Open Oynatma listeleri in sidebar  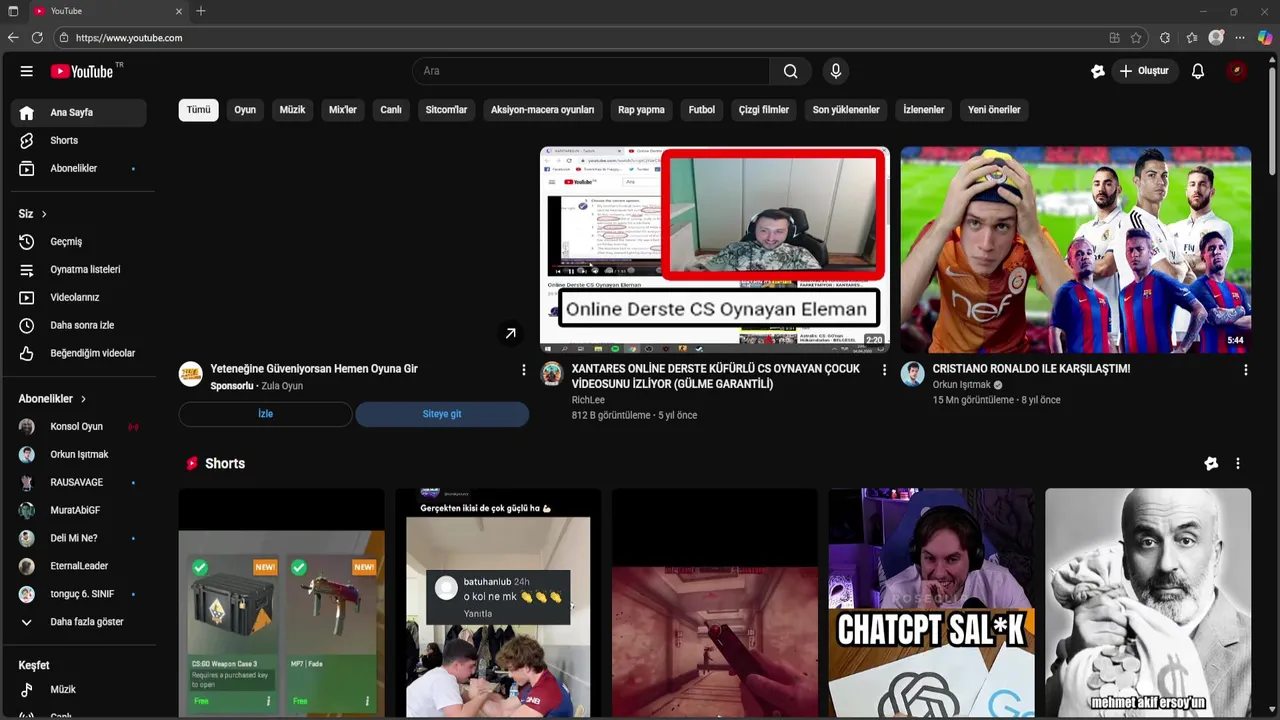point(79,270)
